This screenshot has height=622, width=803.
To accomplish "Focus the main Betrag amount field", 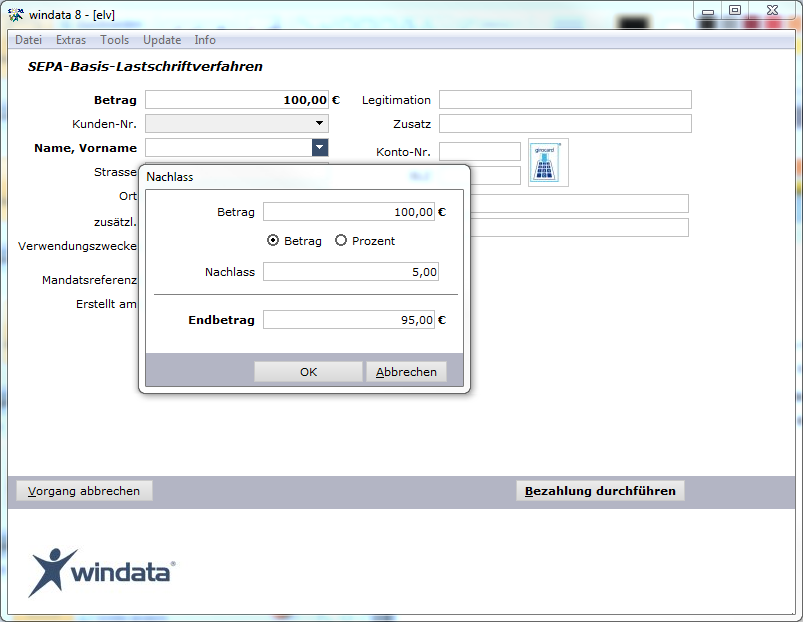I will 237,100.
